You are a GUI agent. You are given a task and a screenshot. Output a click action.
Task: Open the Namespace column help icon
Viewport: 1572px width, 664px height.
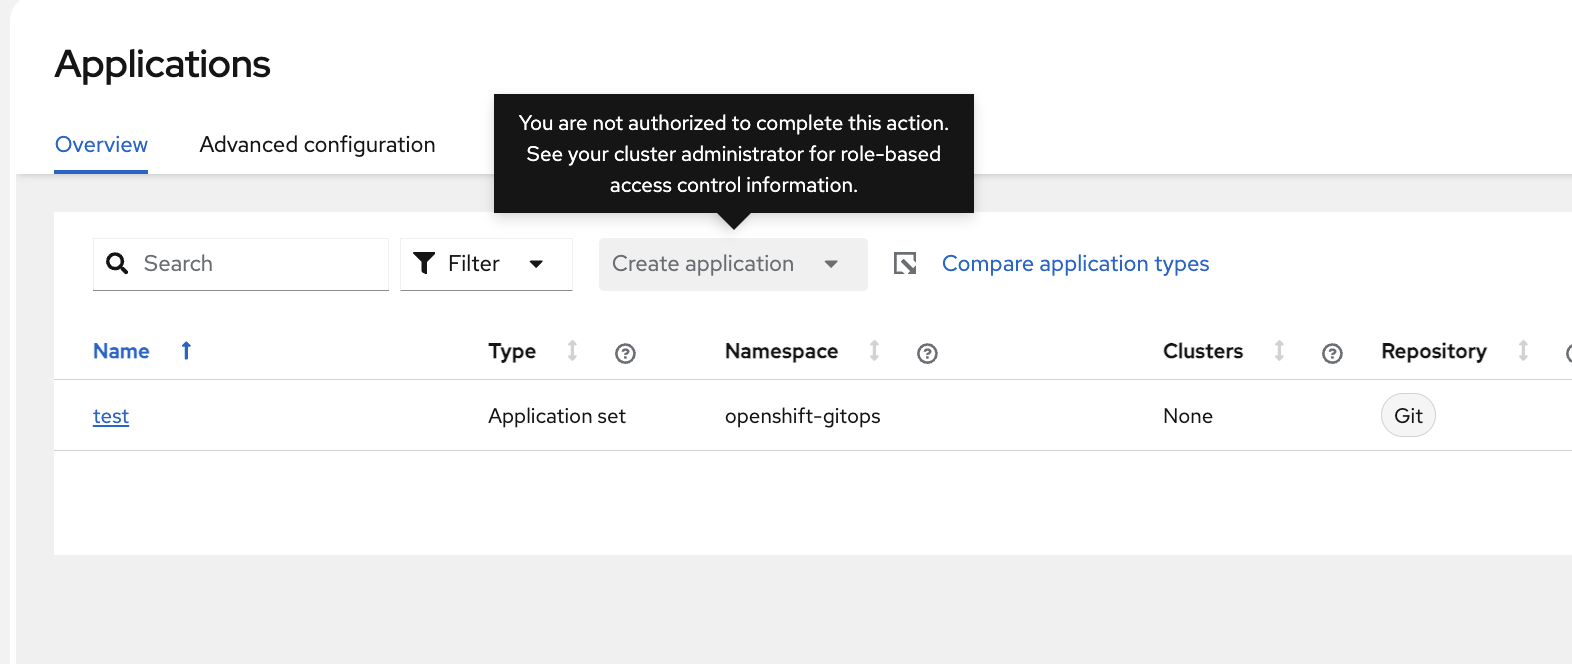pos(927,353)
